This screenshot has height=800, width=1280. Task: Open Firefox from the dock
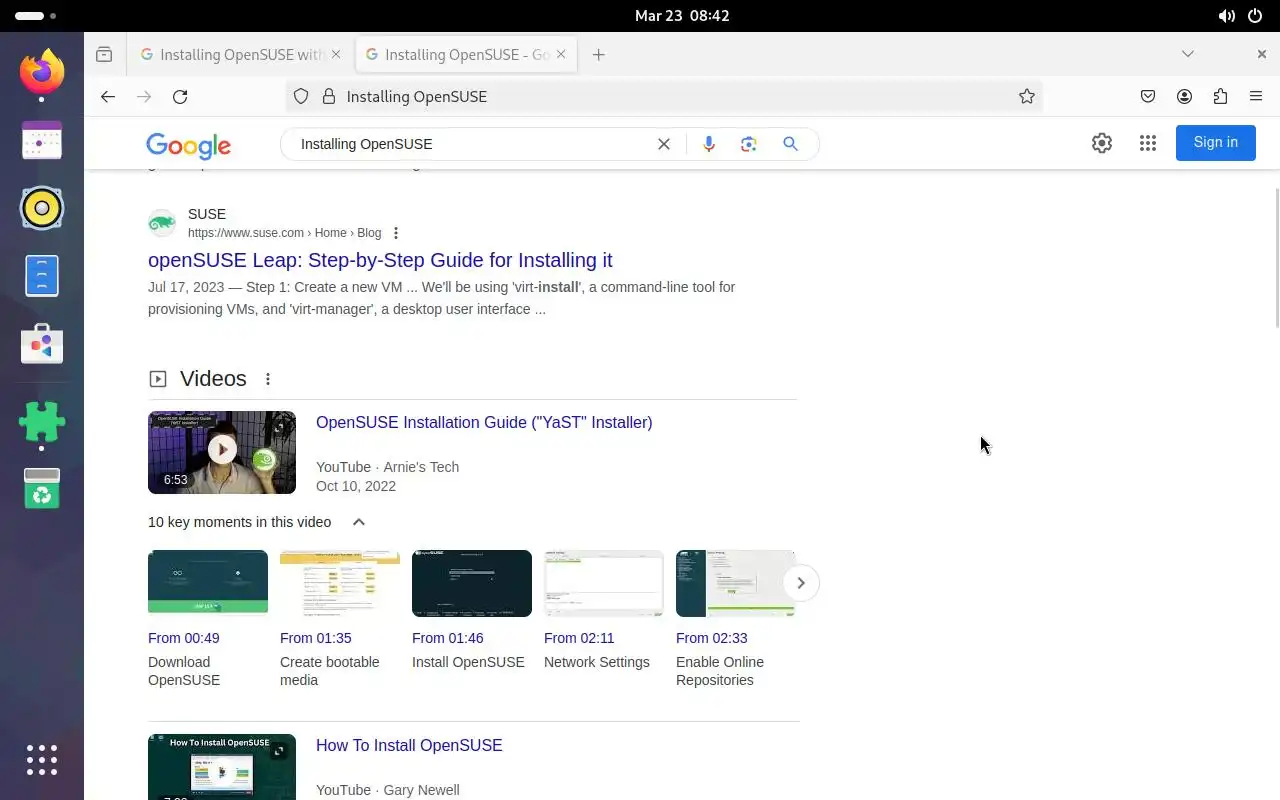tap(42, 72)
